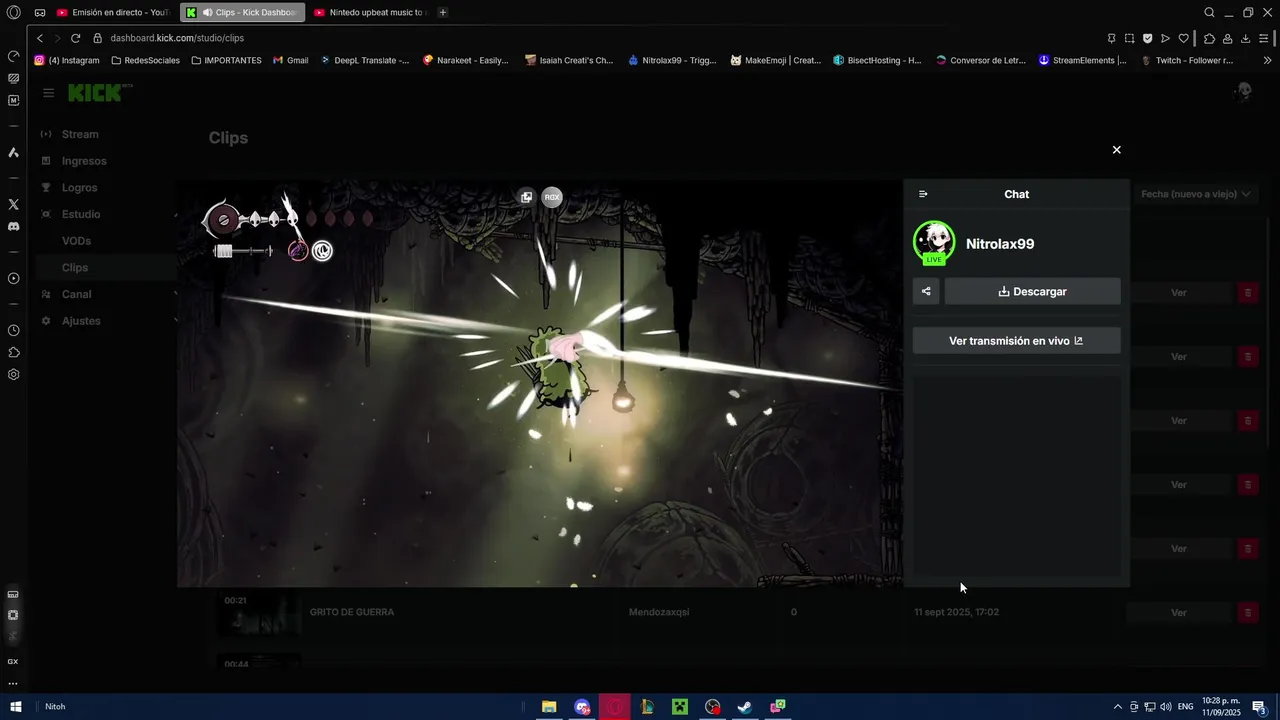The width and height of the screenshot is (1280, 720).
Task: Open the Logros sidebar item
Action: (x=79, y=188)
